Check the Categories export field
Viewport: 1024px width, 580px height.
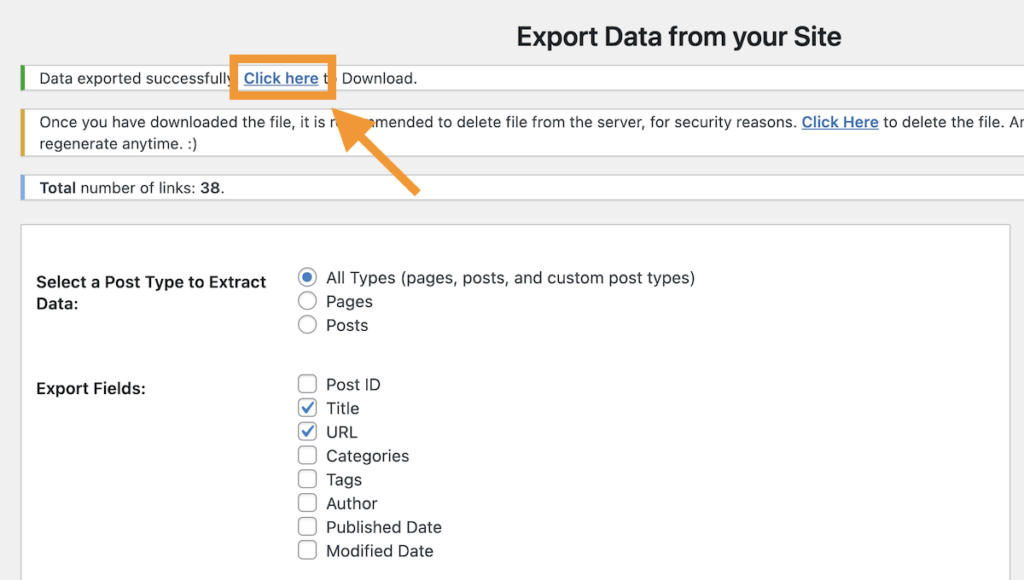click(307, 455)
